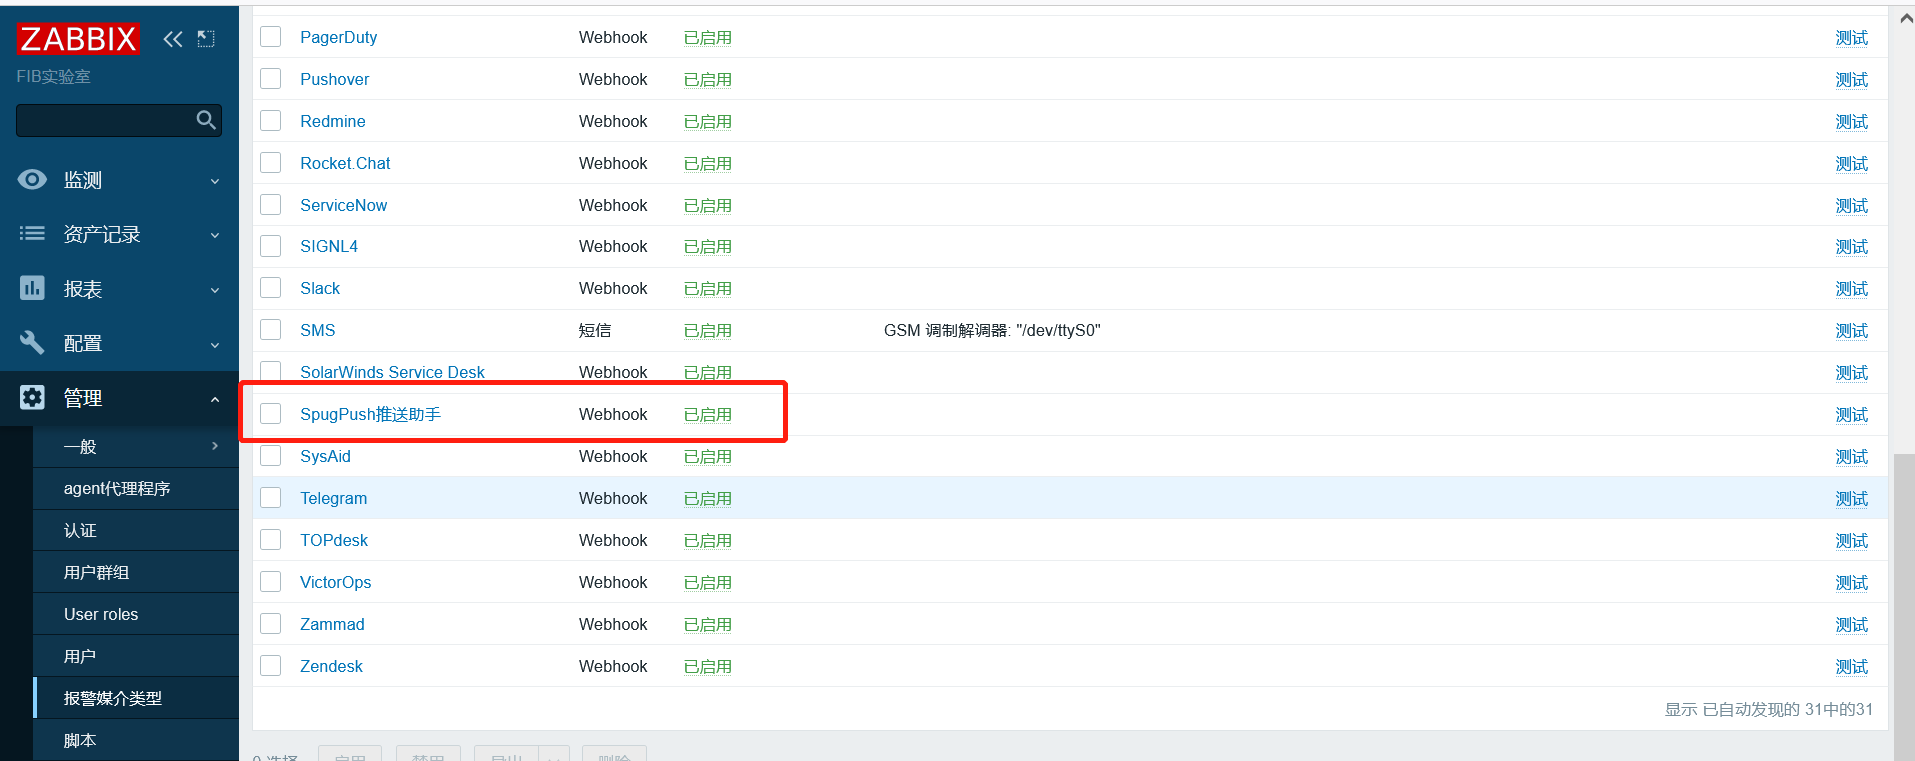The image size is (1915, 761).
Task: Expand the 配置 menu chevron
Action: (214, 345)
